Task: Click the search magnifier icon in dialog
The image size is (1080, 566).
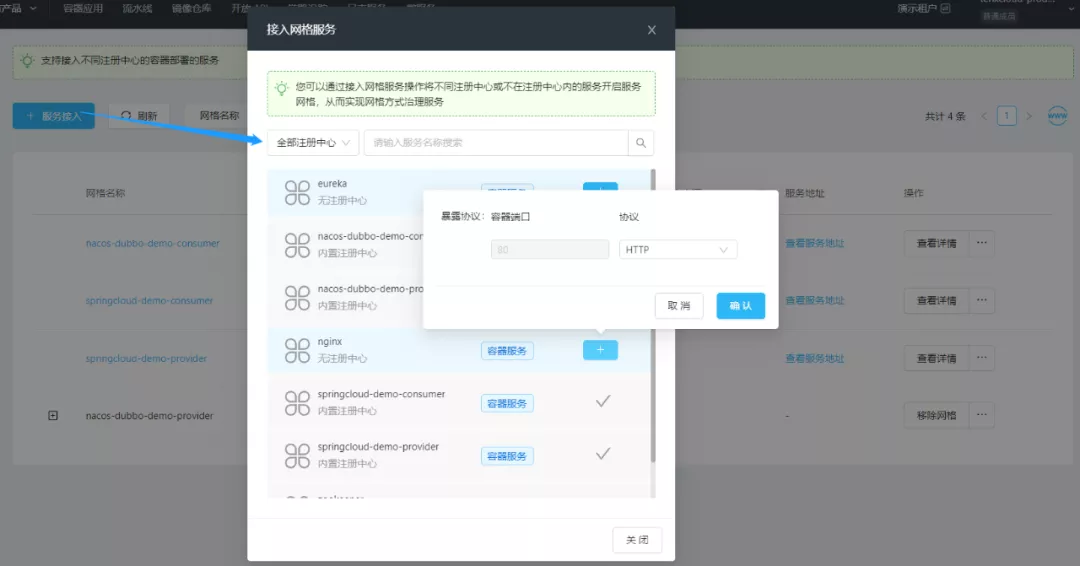Action: pos(641,143)
